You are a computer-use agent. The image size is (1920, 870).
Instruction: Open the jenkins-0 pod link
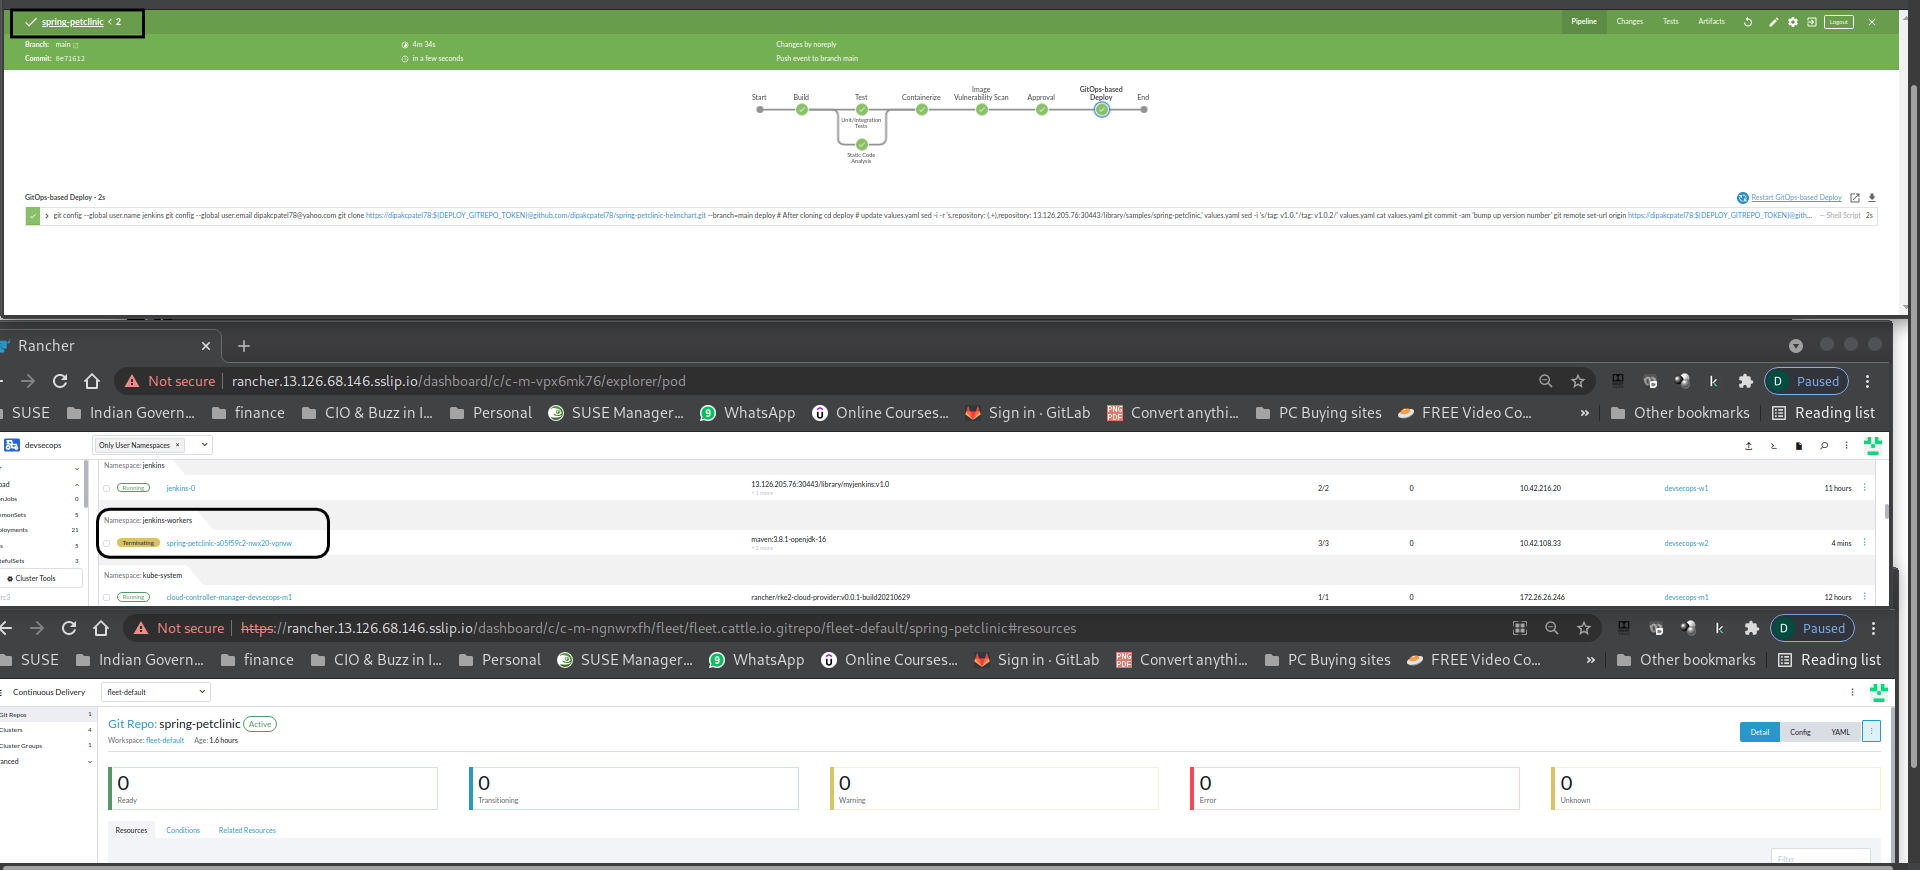[x=181, y=489]
